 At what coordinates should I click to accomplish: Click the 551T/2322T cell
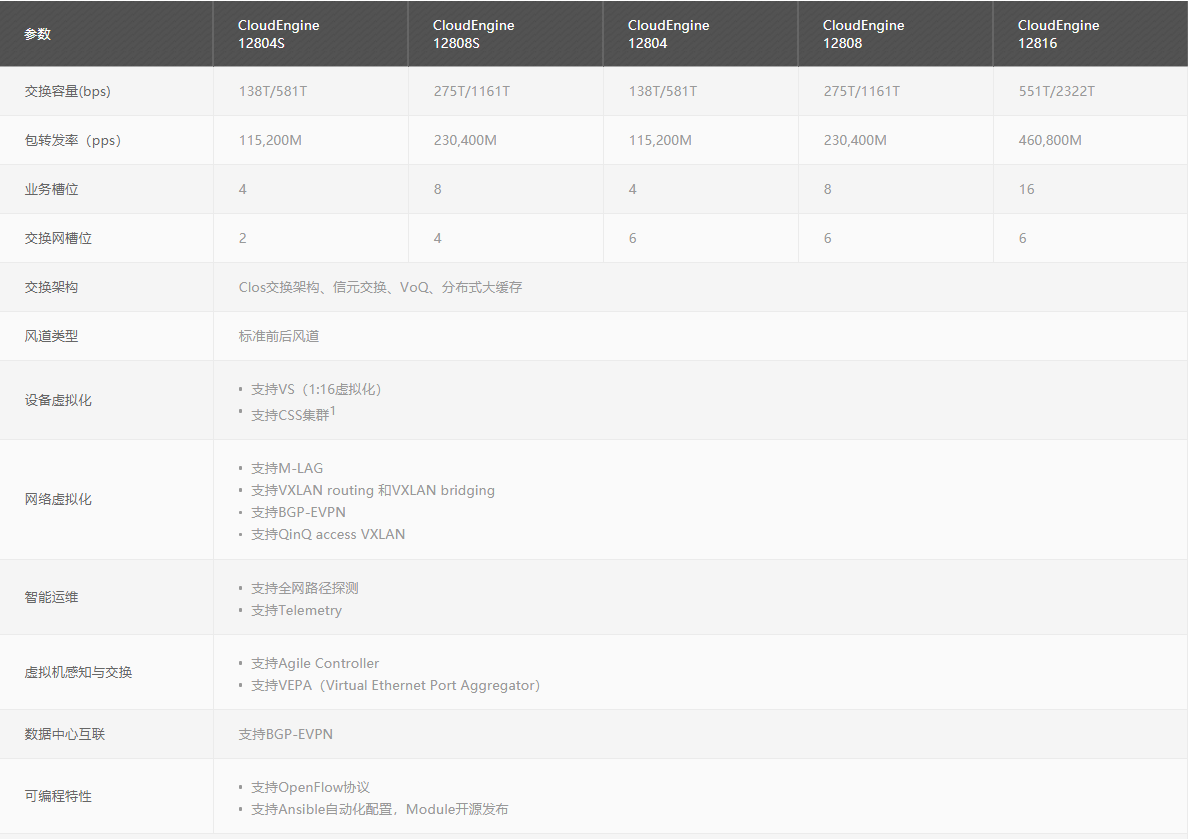tap(1056, 91)
